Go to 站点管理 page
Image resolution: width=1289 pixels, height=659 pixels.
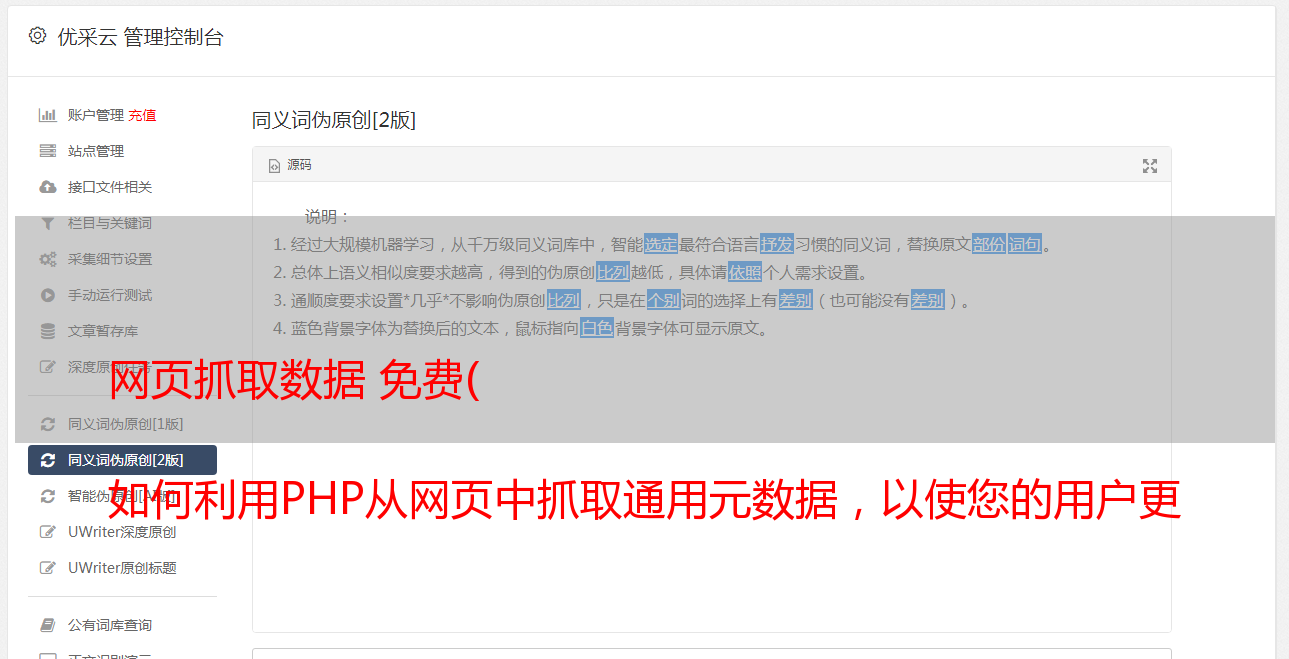click(x=96, y=151)
